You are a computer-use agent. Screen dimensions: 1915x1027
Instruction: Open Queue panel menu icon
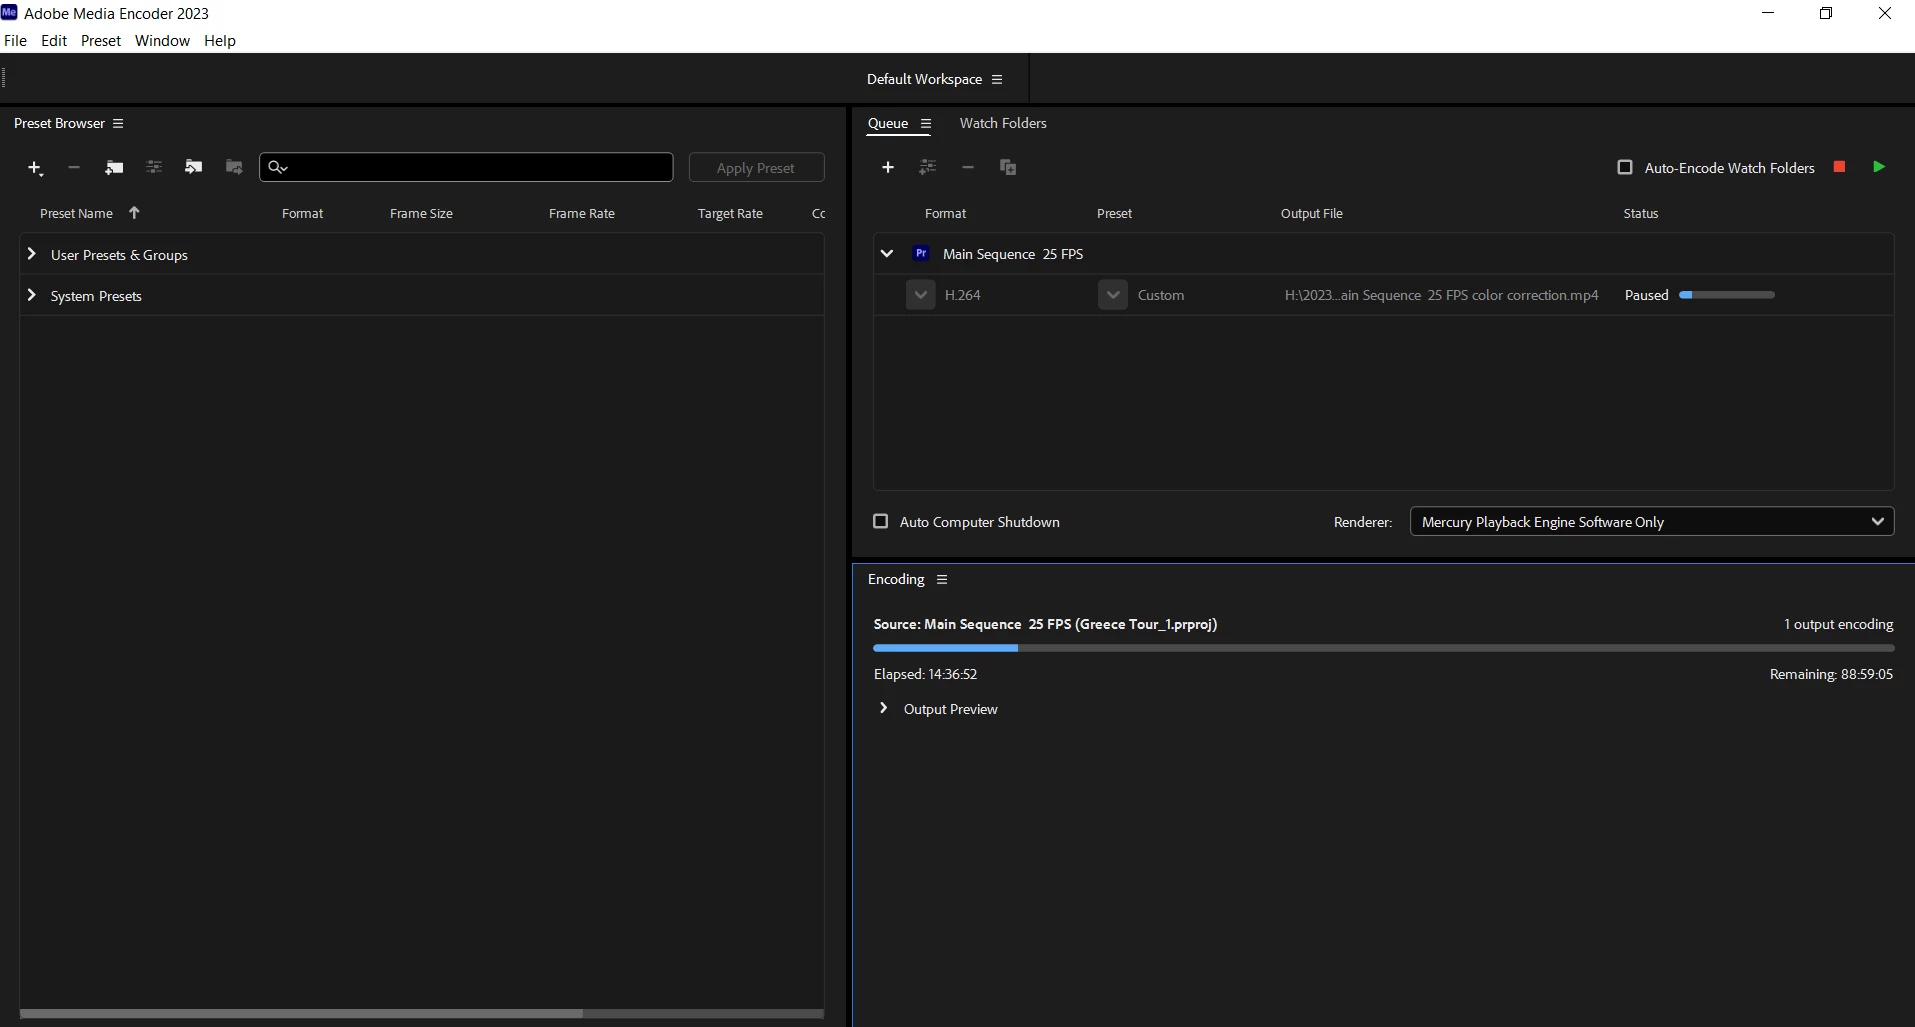tap(926, 124)
